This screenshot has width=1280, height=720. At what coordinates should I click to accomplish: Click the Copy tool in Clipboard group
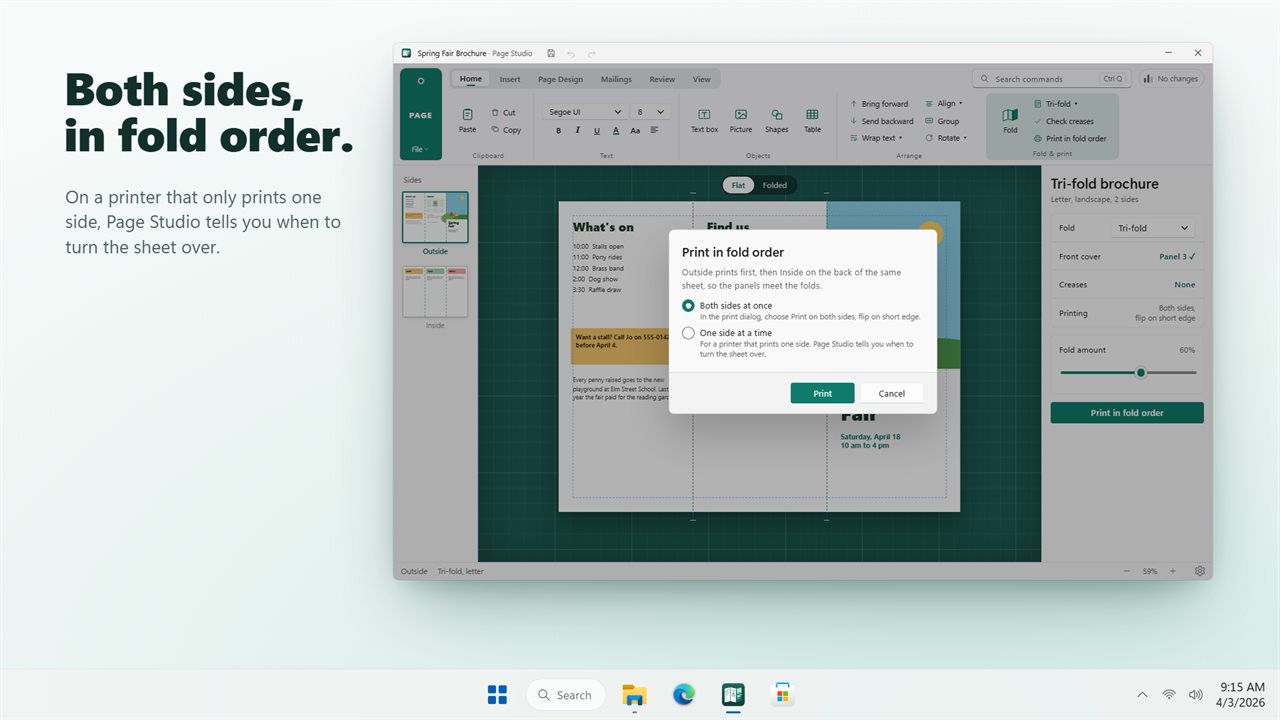(x=505, y=130)
